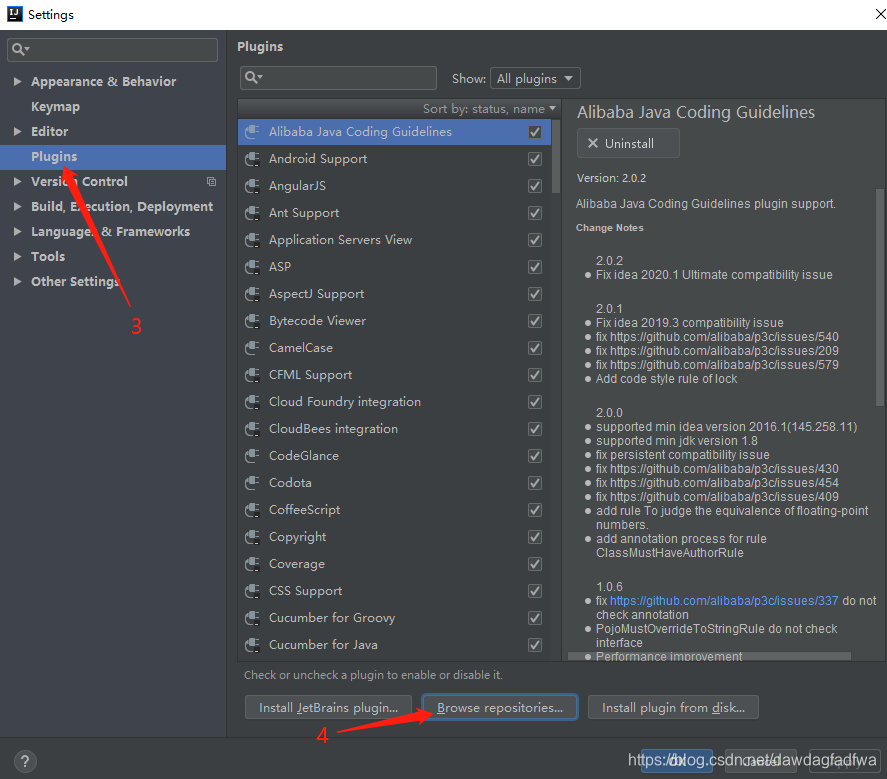Uncheck the CSS Support checkbox
The width and height of the screenshot is (887, 779).
coord(535,591)
